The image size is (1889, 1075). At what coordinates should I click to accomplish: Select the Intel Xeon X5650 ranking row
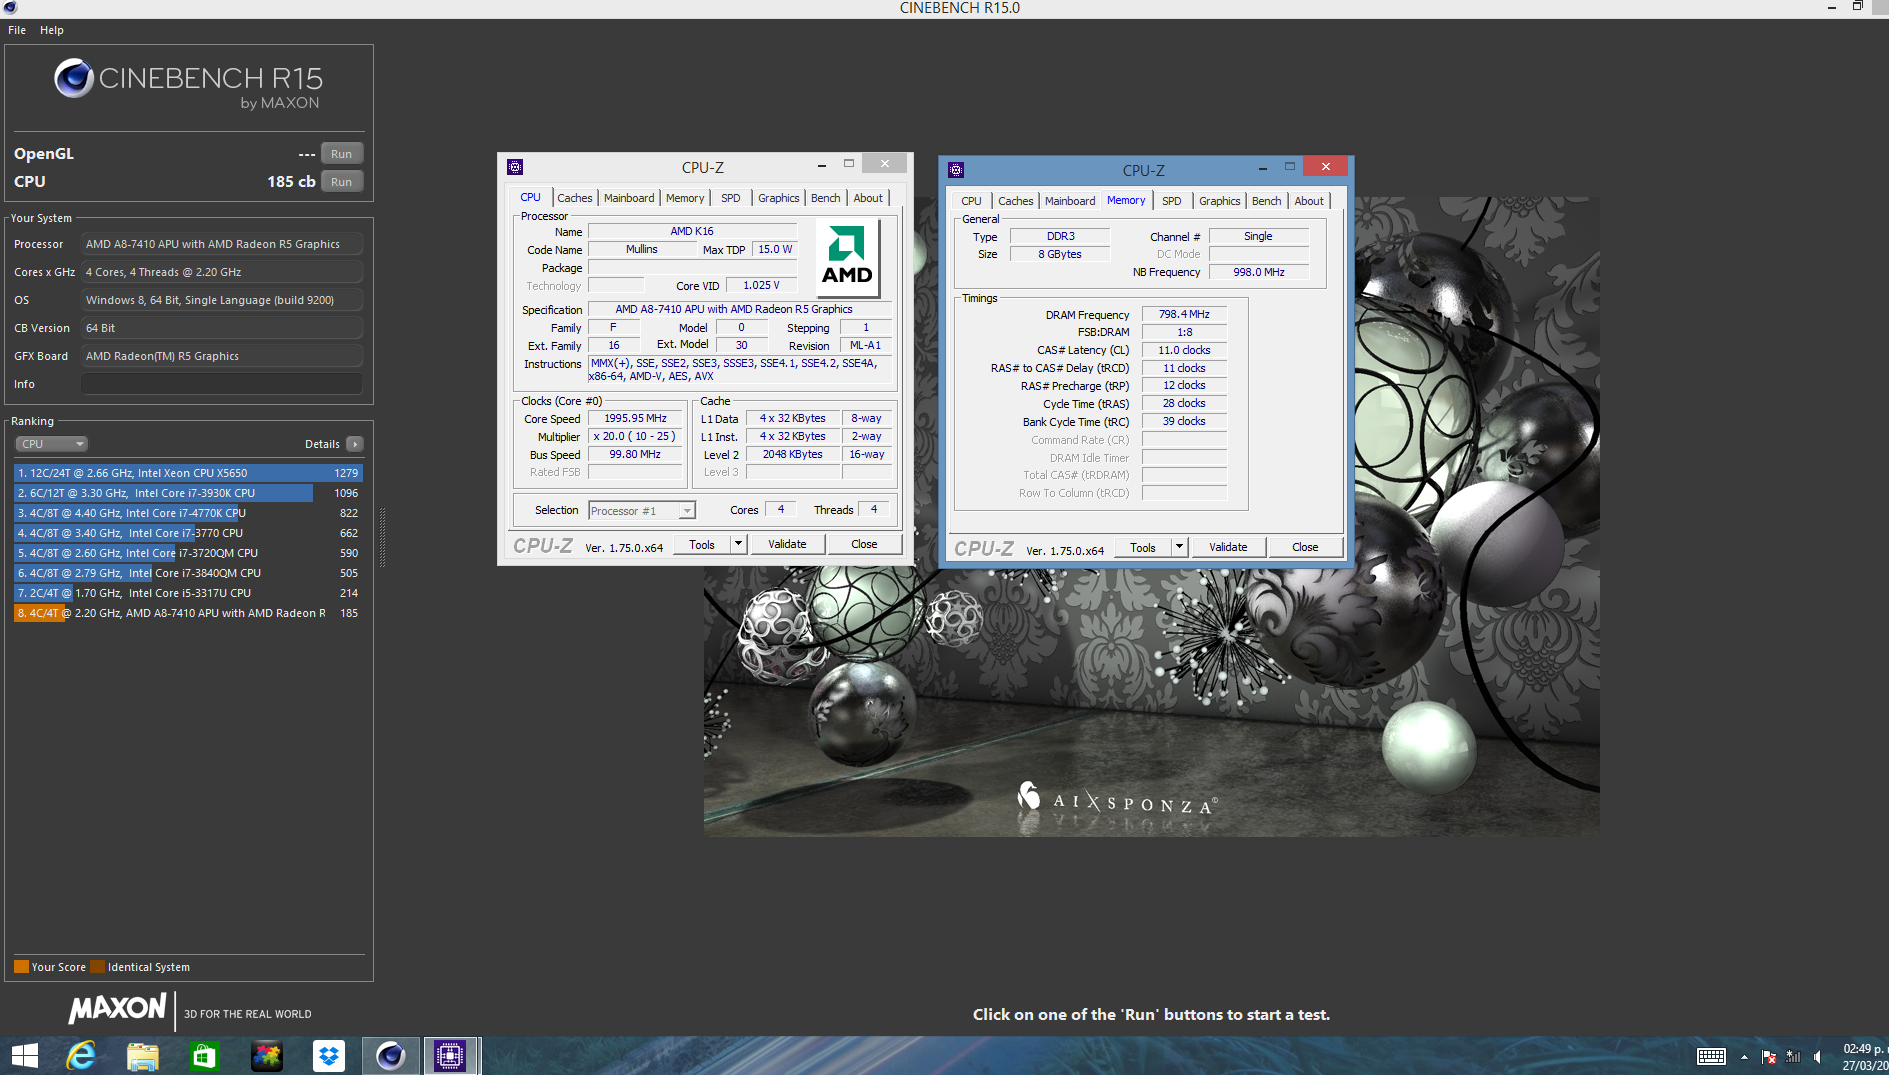pos(188,473)
